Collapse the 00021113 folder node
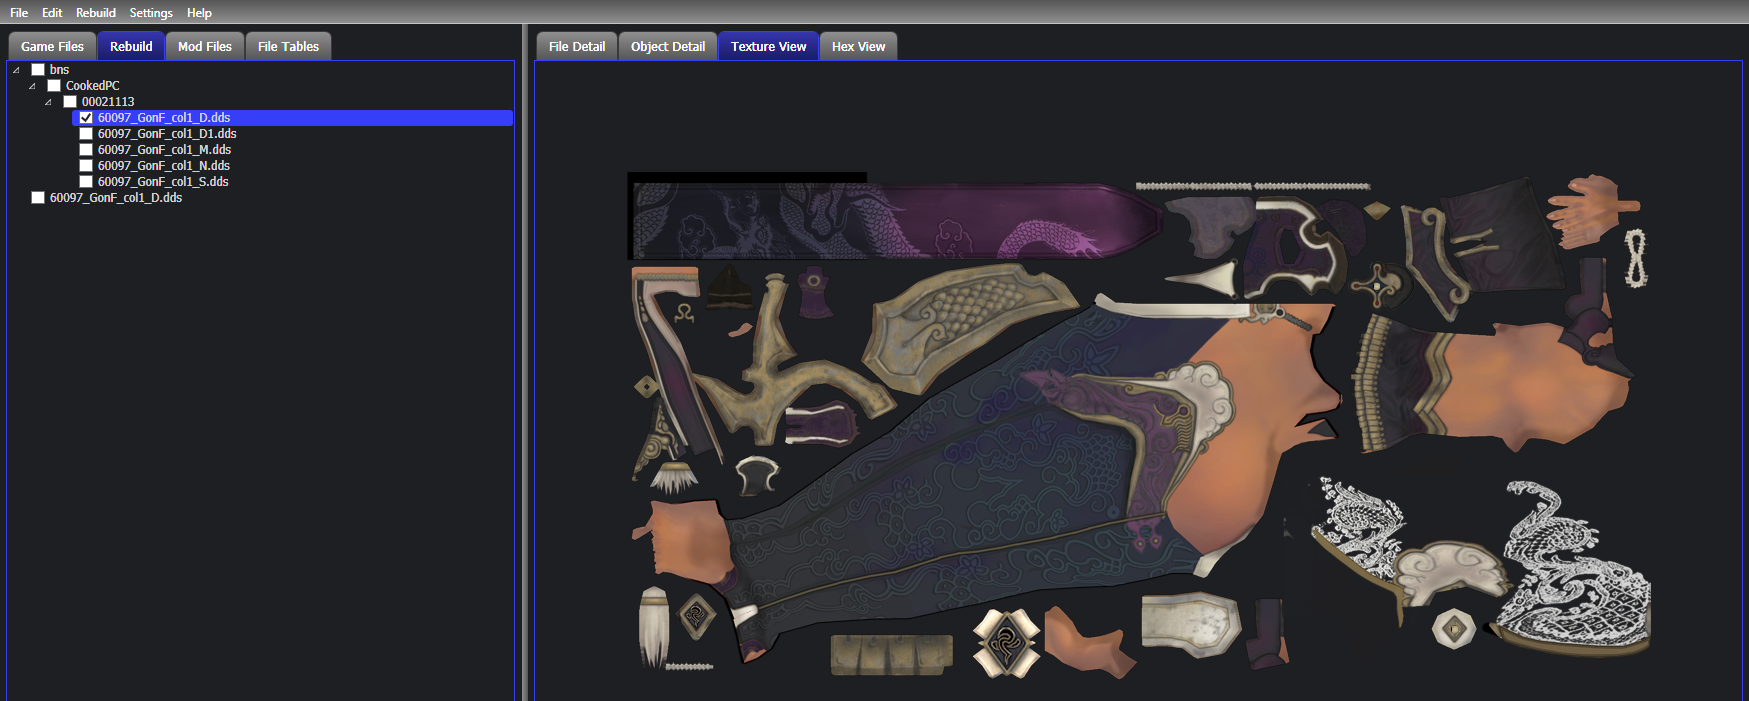 48,102
